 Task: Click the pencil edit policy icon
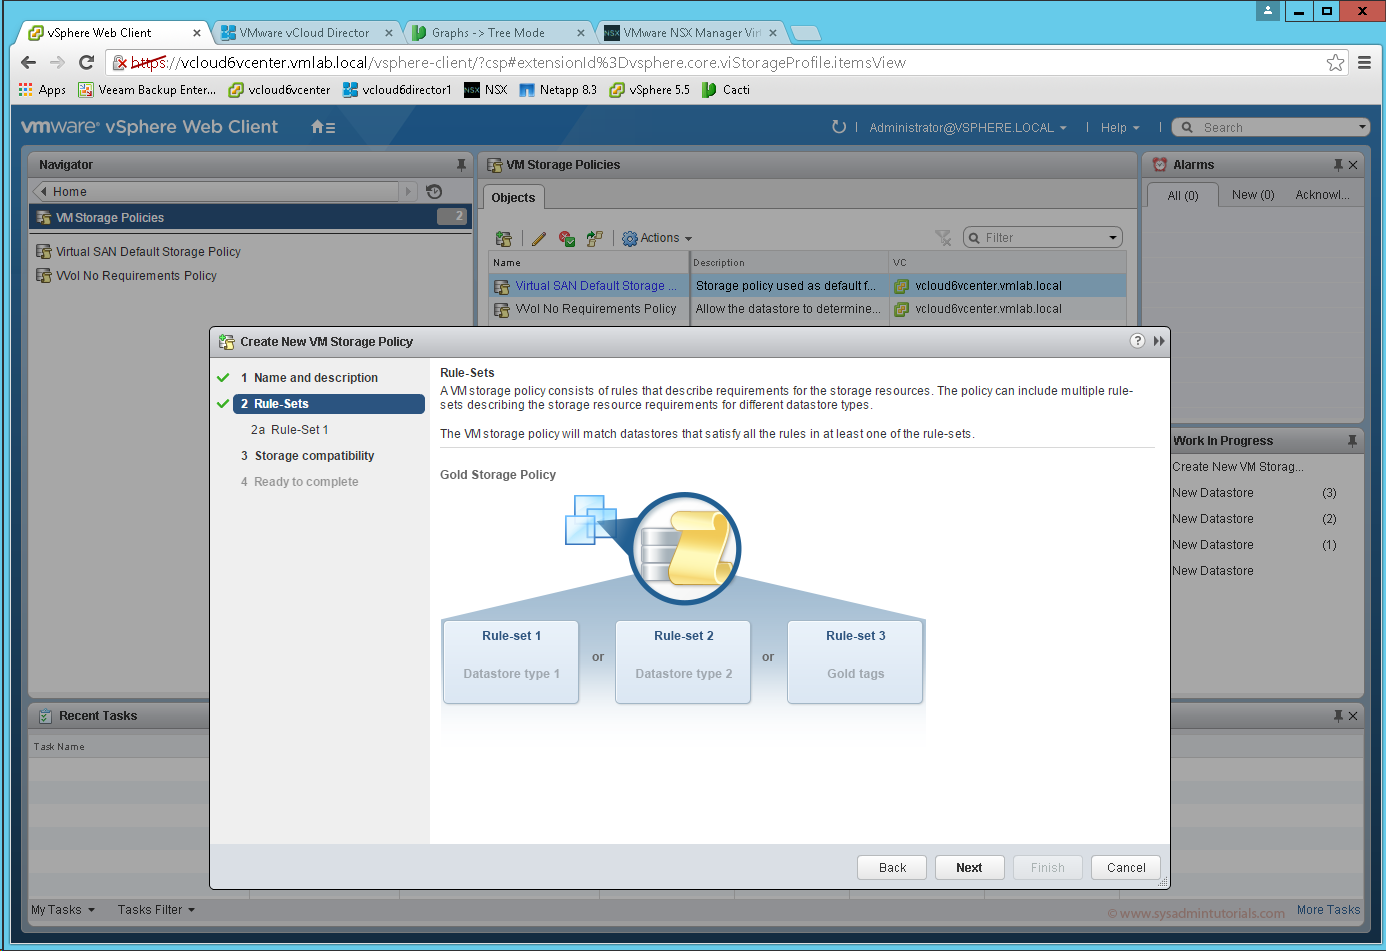(539, 238)
